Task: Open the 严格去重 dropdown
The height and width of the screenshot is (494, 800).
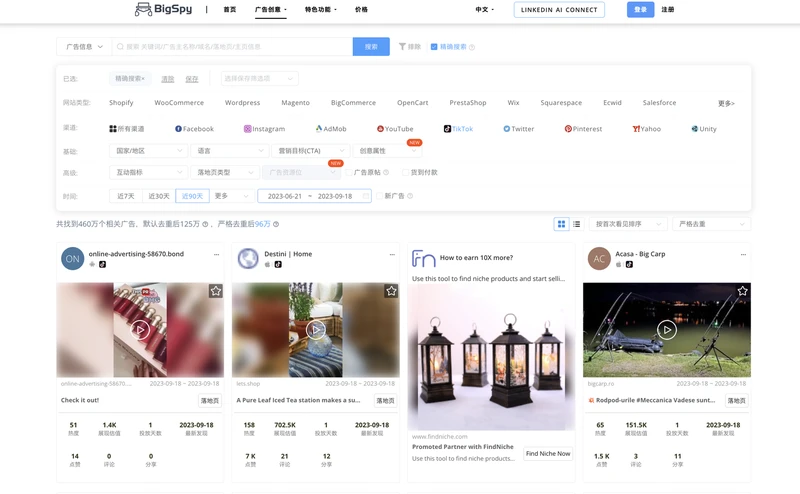Action: (x=711, y=224)
